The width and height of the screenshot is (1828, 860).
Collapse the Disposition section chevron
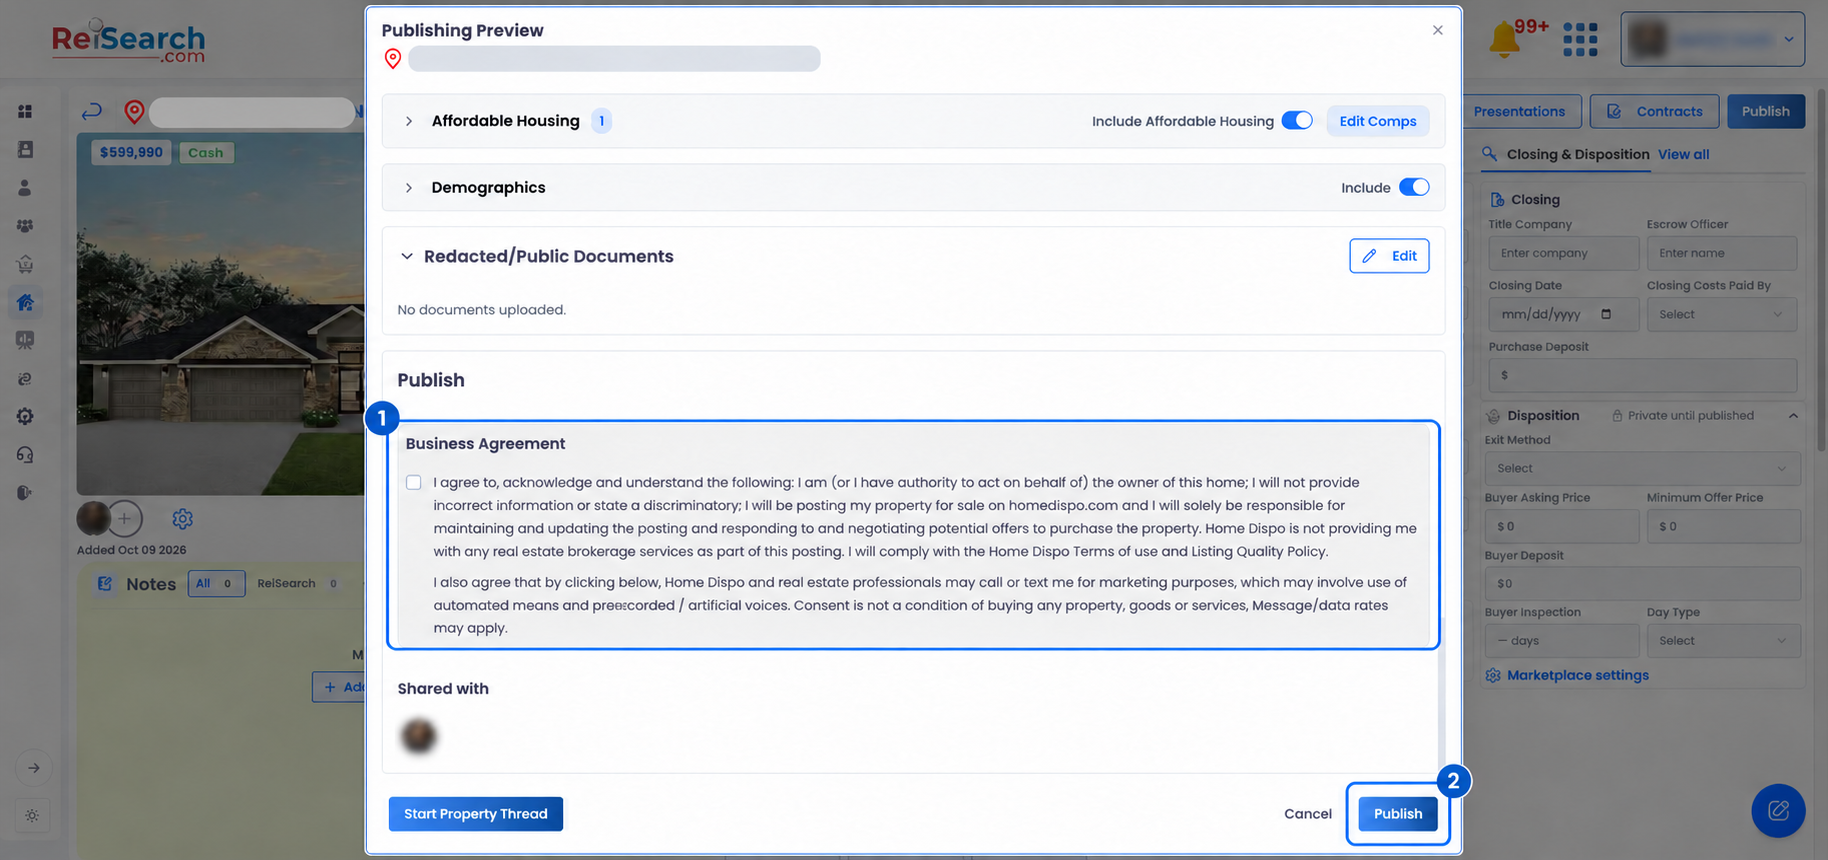[1793, 416]
